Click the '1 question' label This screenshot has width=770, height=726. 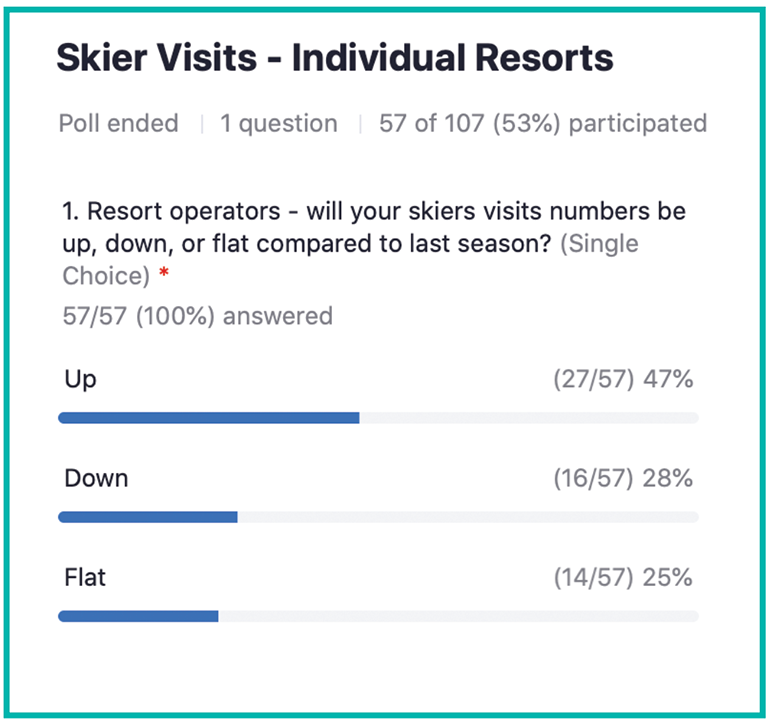click(x=279, y=123)
